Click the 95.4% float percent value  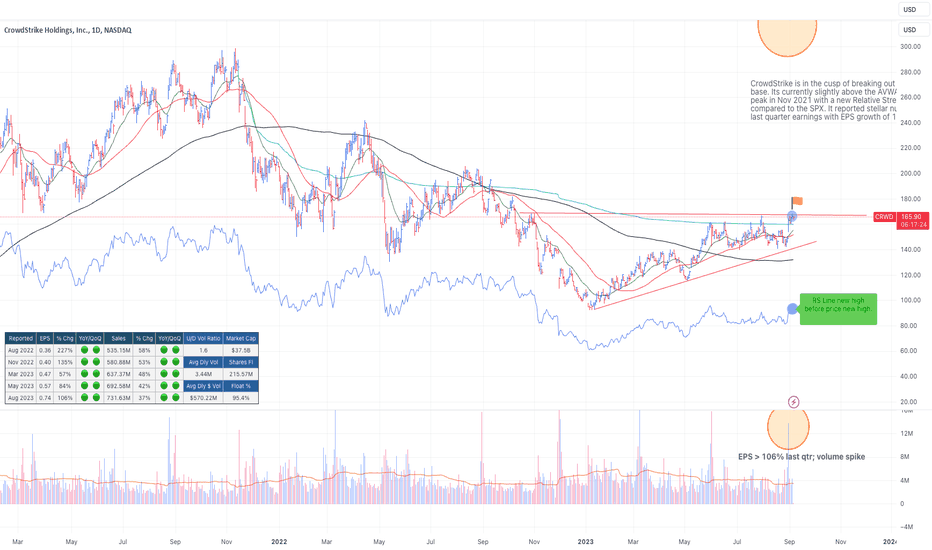[x=241, y=398]
